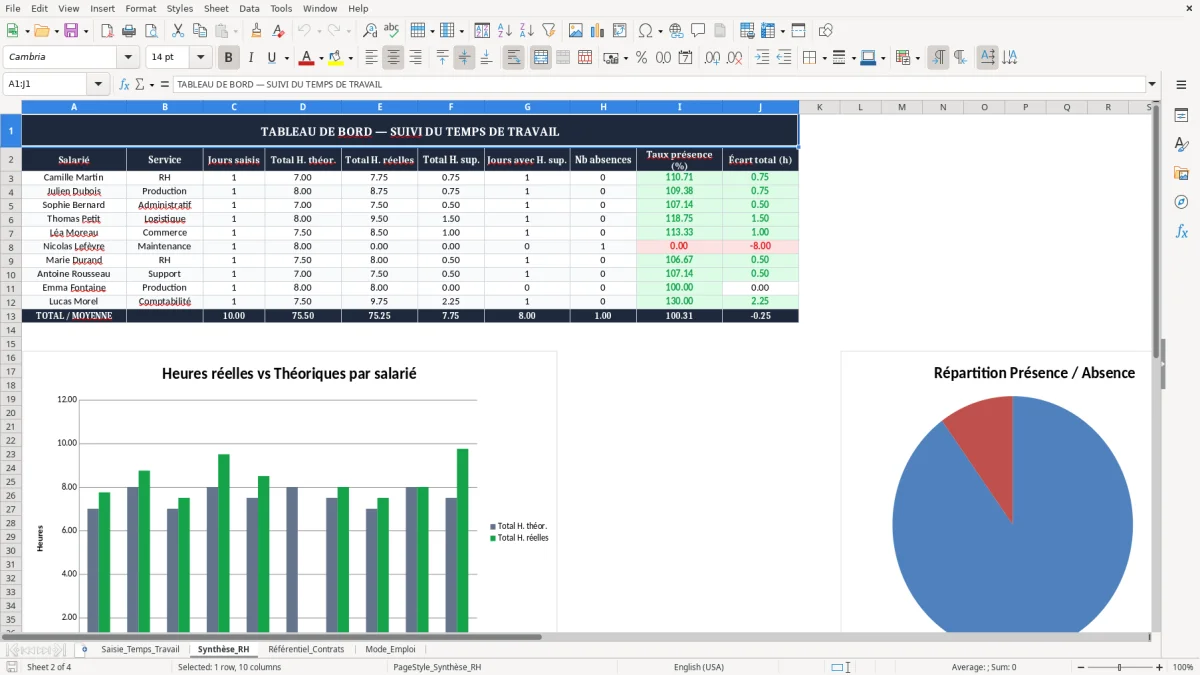Apply the red font color swatch
Viewport: 1200px width, 675px height.
[x=306, y=58]
